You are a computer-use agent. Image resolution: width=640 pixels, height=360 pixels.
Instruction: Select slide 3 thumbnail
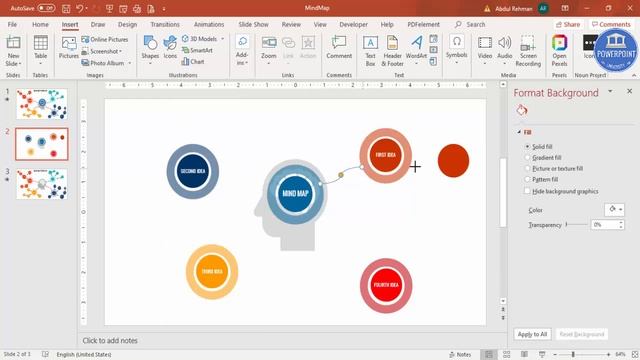point(42,184)
